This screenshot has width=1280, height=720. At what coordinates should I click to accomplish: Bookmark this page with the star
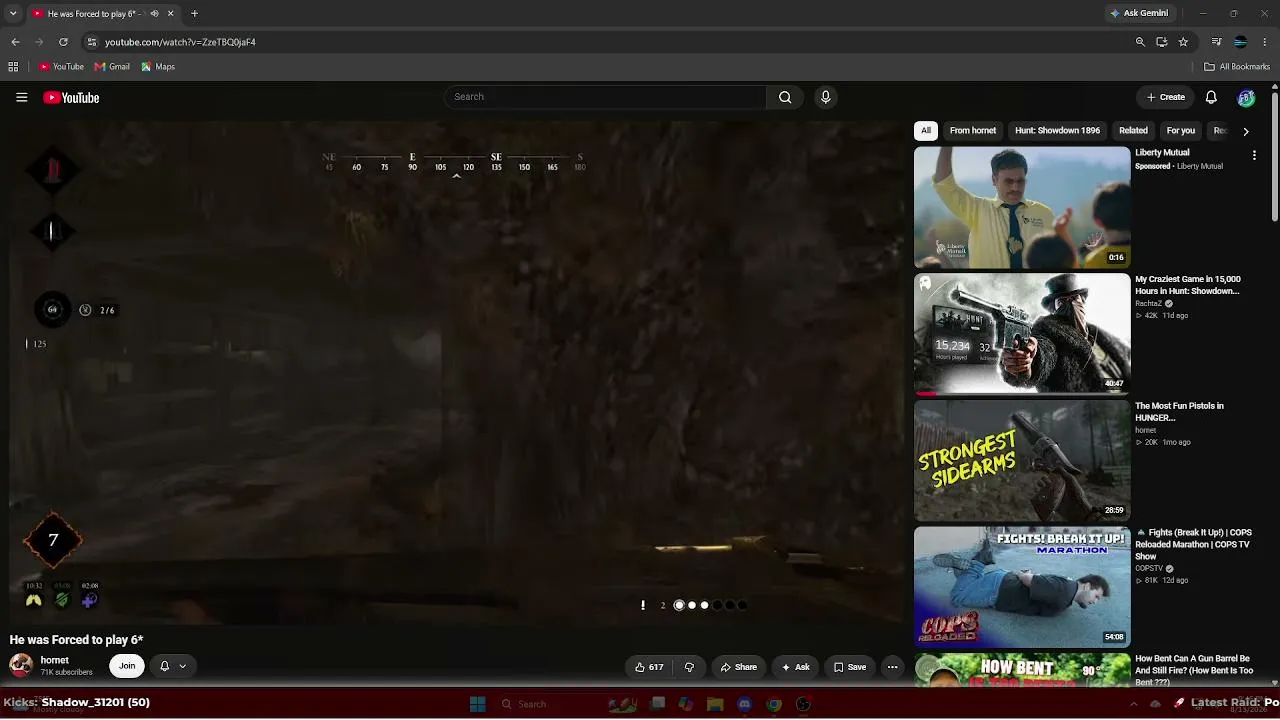click(x=1183, y=42)
